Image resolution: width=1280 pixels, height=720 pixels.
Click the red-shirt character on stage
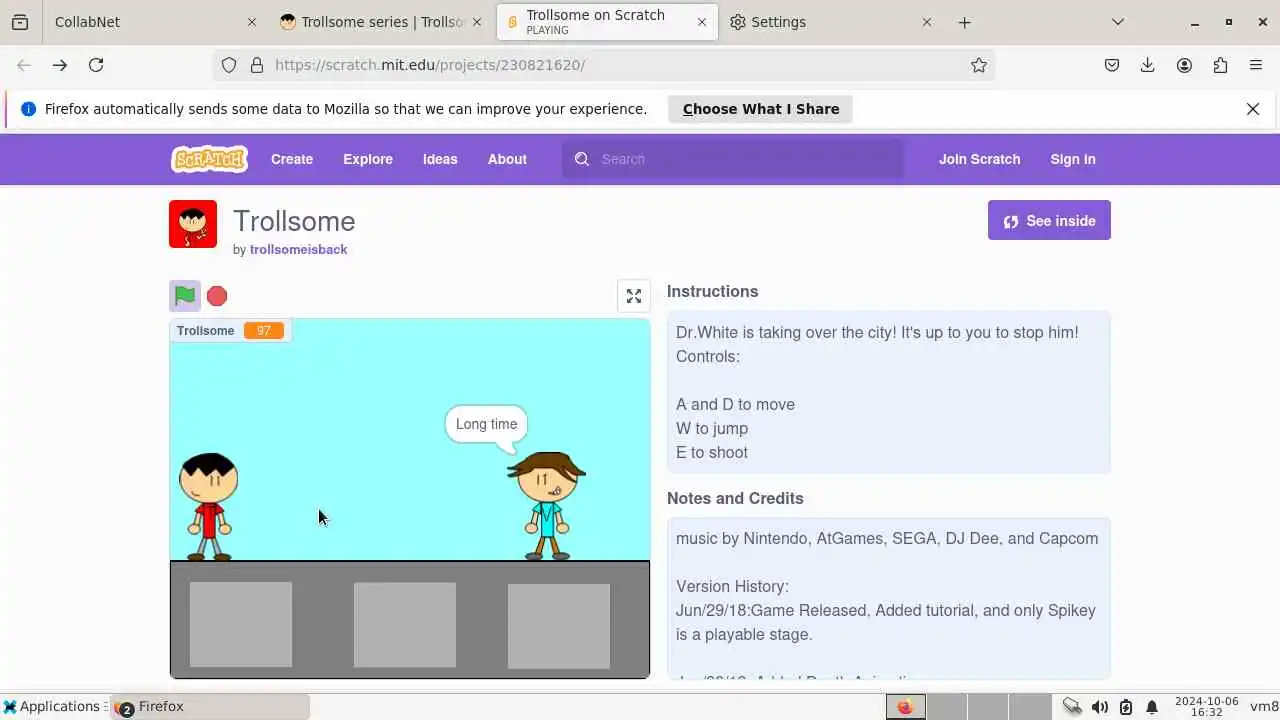pyautogui.click(x=208, y=507)
